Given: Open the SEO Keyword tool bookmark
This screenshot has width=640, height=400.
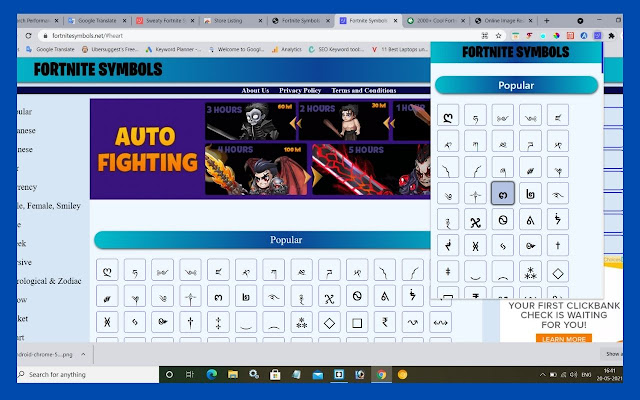Looking at the screenshot, I should 336,49.
